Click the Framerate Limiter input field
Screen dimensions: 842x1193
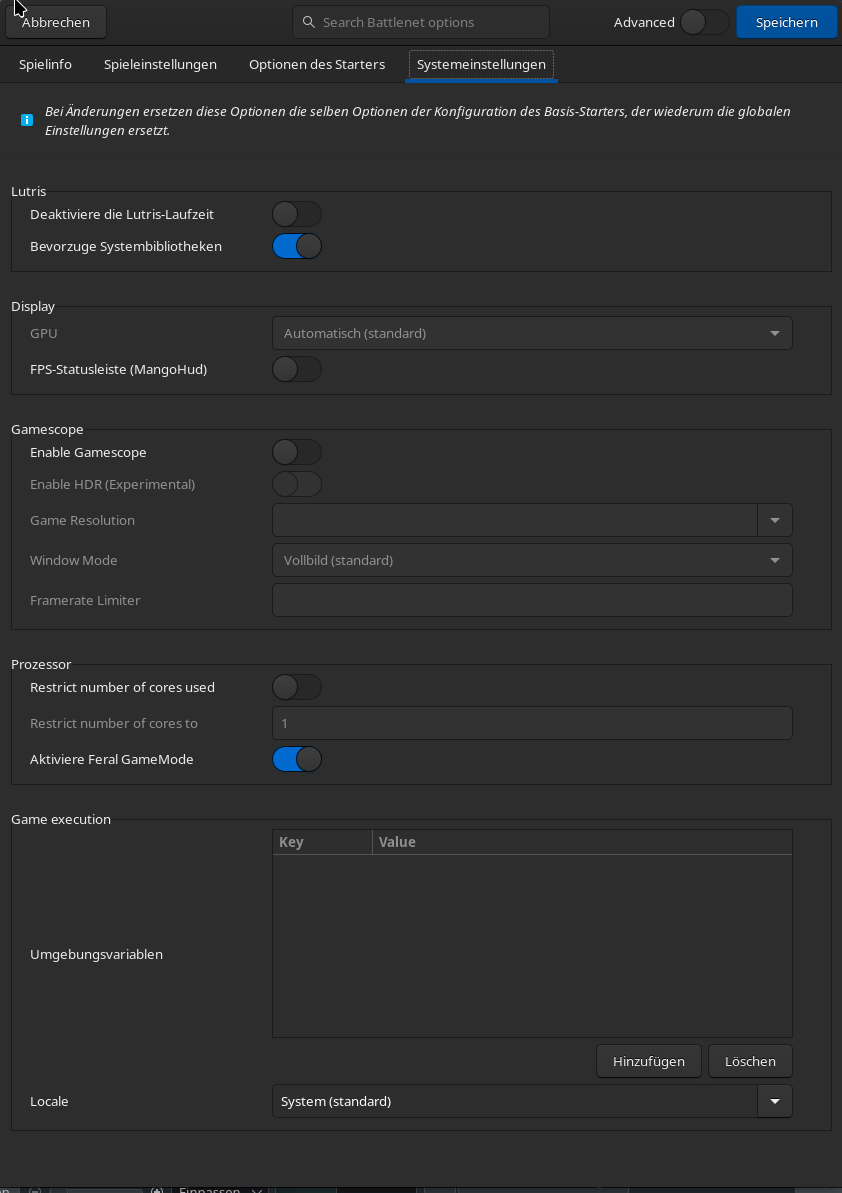coord(532,600)
